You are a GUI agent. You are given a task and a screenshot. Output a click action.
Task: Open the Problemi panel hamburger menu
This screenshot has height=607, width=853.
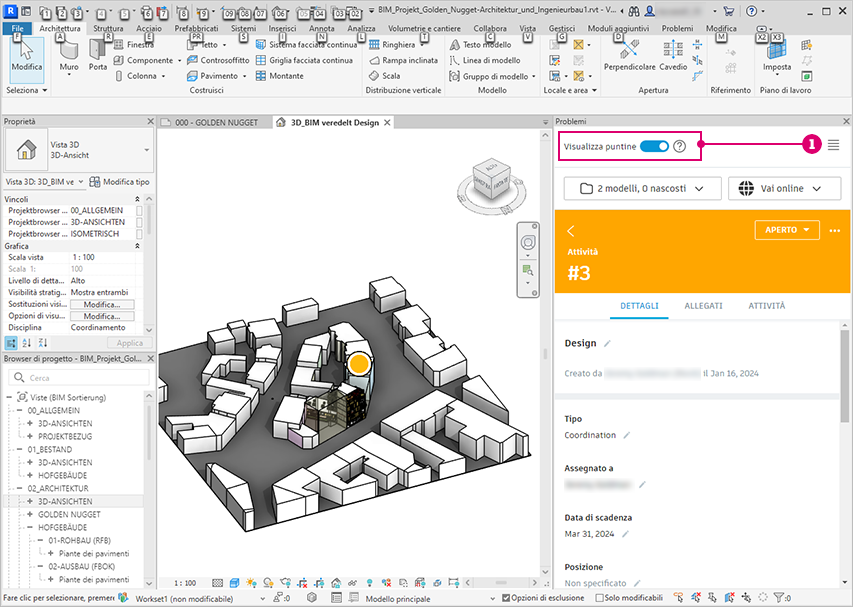click(x=833, y=145)
